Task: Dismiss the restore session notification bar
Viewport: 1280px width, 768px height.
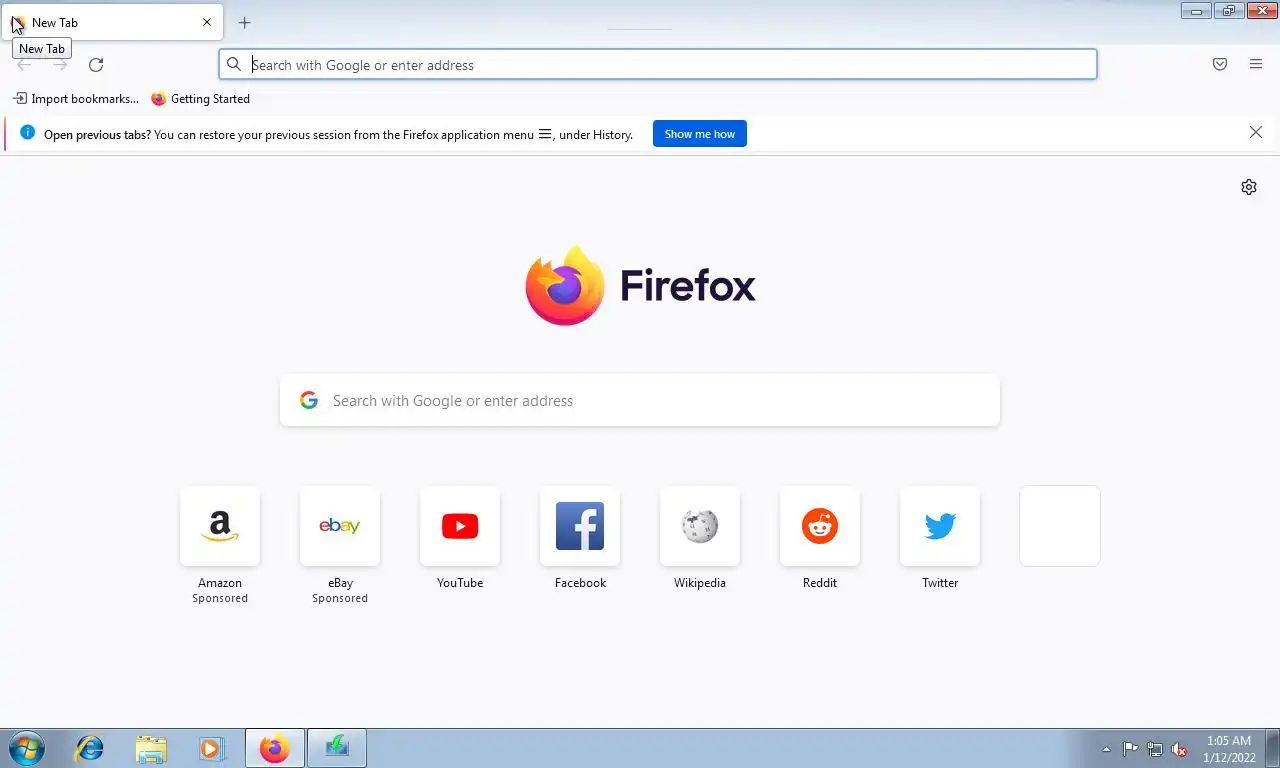Action: (x=1256, y=132)
